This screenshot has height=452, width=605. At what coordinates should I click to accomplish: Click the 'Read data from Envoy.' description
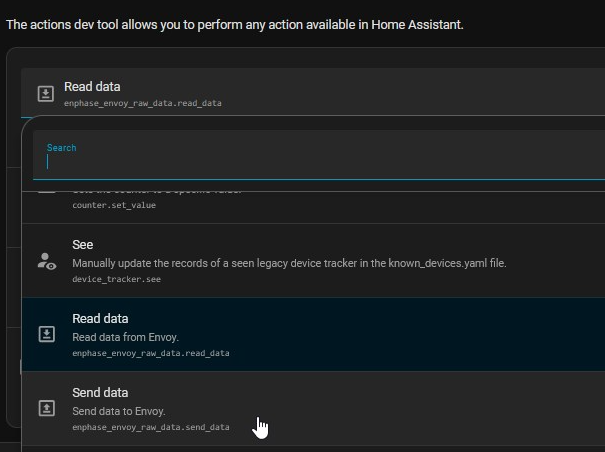(125, 337)
